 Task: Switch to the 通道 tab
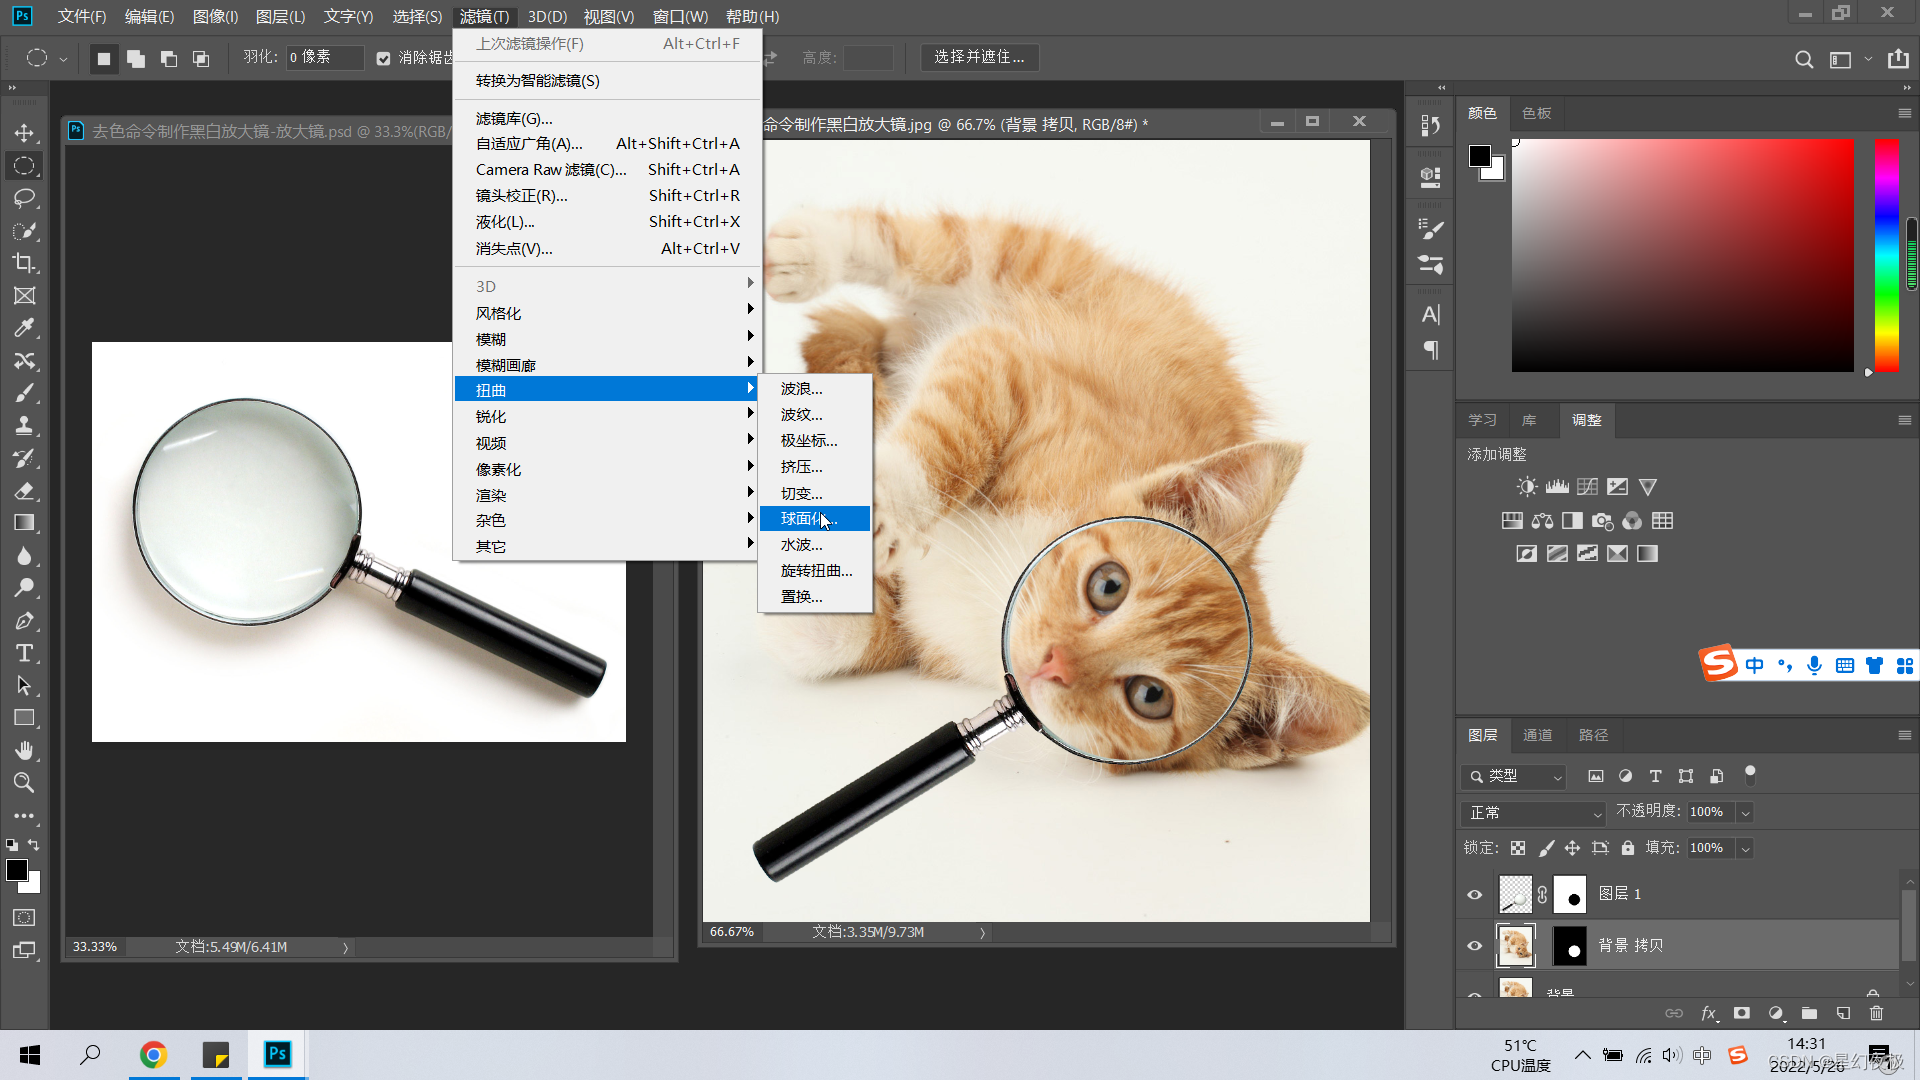(1537, 735)
